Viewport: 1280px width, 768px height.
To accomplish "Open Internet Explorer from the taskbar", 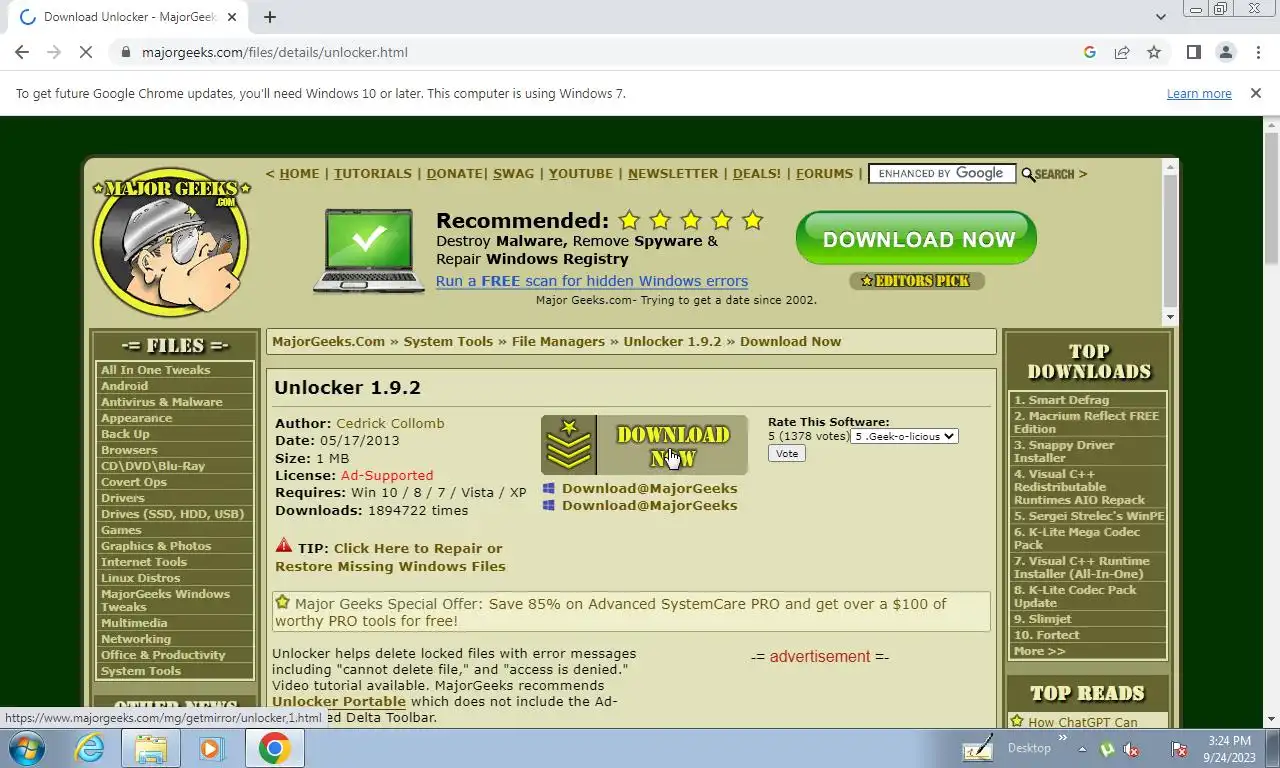I will tap(90, 748).
